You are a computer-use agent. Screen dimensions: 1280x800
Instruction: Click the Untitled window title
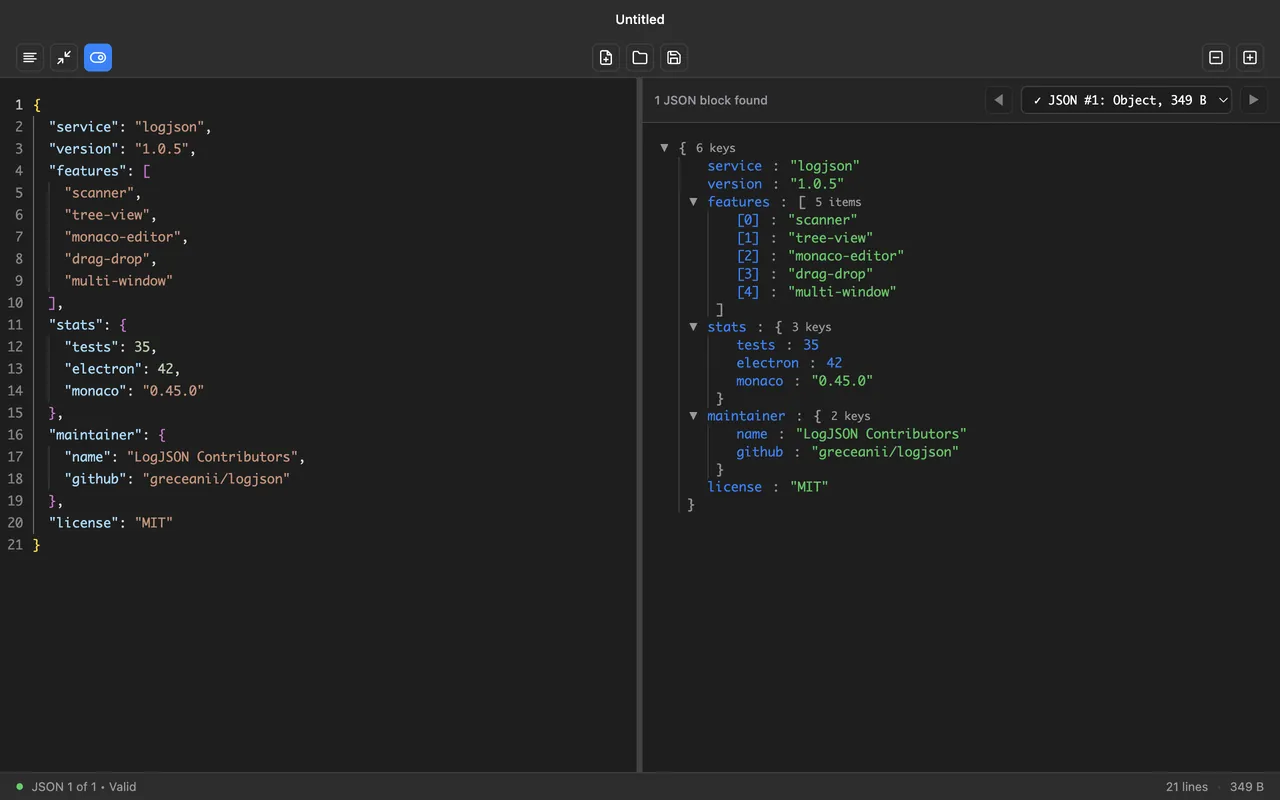pyautogui.click(x=640, y=19)
